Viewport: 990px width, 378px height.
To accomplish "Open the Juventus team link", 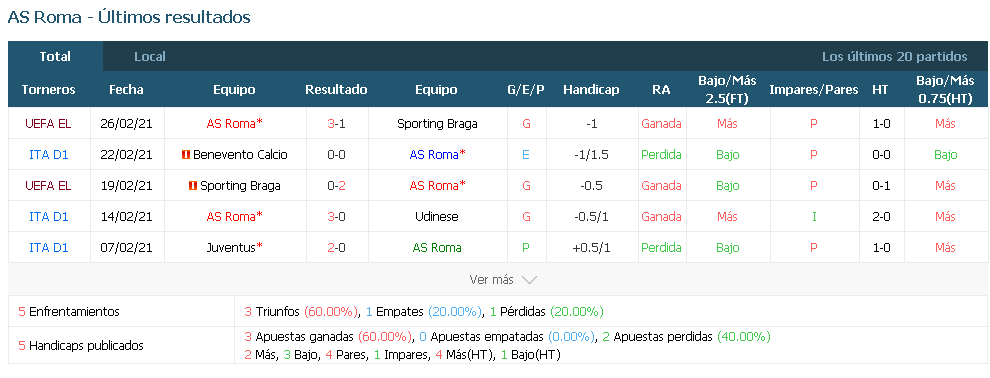I will tap(230, 247).
